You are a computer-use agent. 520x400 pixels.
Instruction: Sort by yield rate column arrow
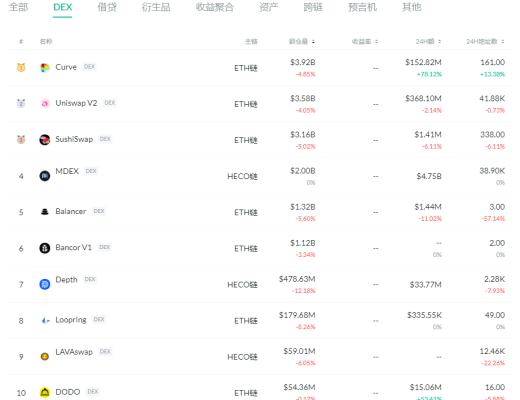[x=376, y=42]
